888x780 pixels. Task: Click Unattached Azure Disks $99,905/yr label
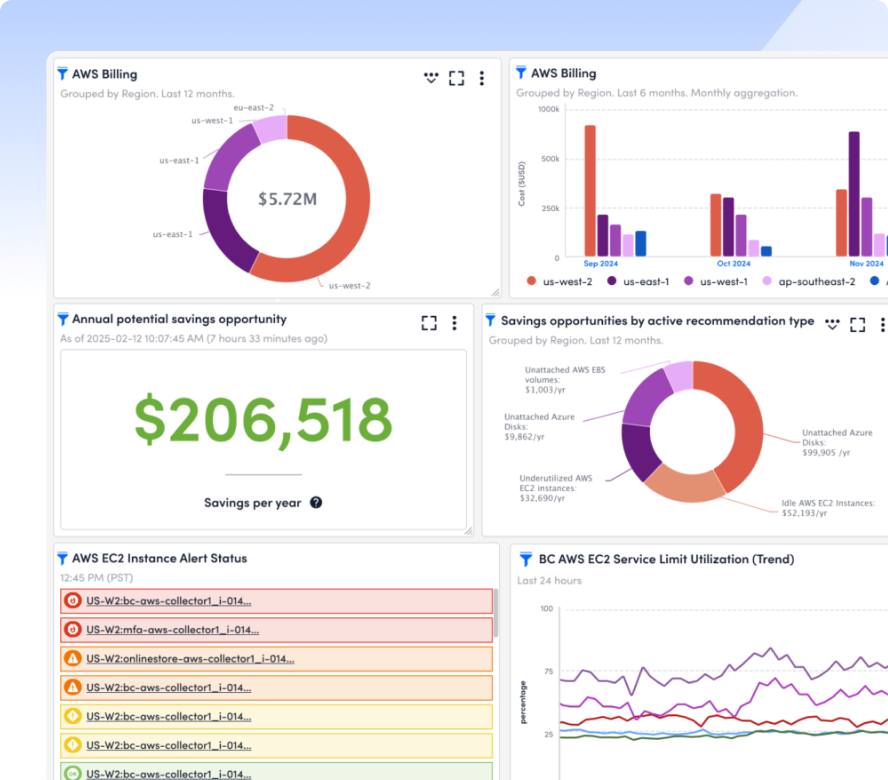[x=837, y=442]
